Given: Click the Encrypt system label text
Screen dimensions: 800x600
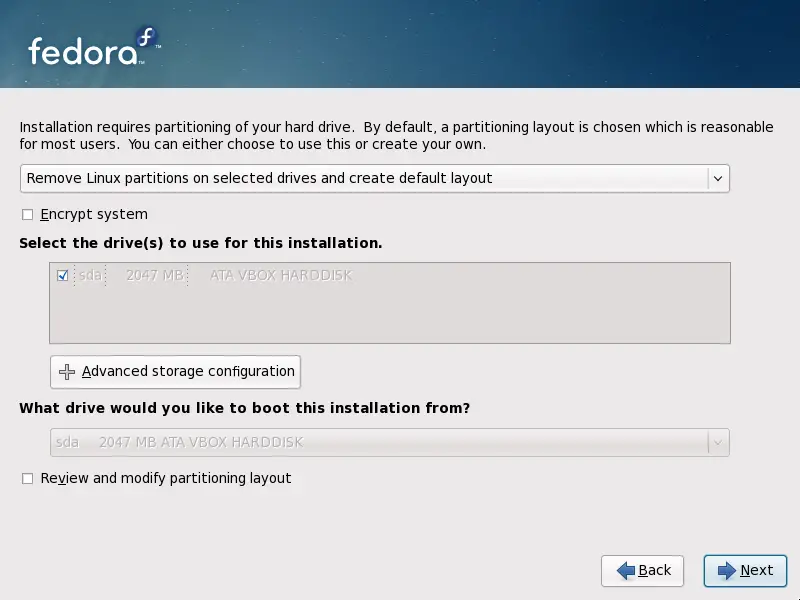Looking at the screenshot, I should (94, 215).
